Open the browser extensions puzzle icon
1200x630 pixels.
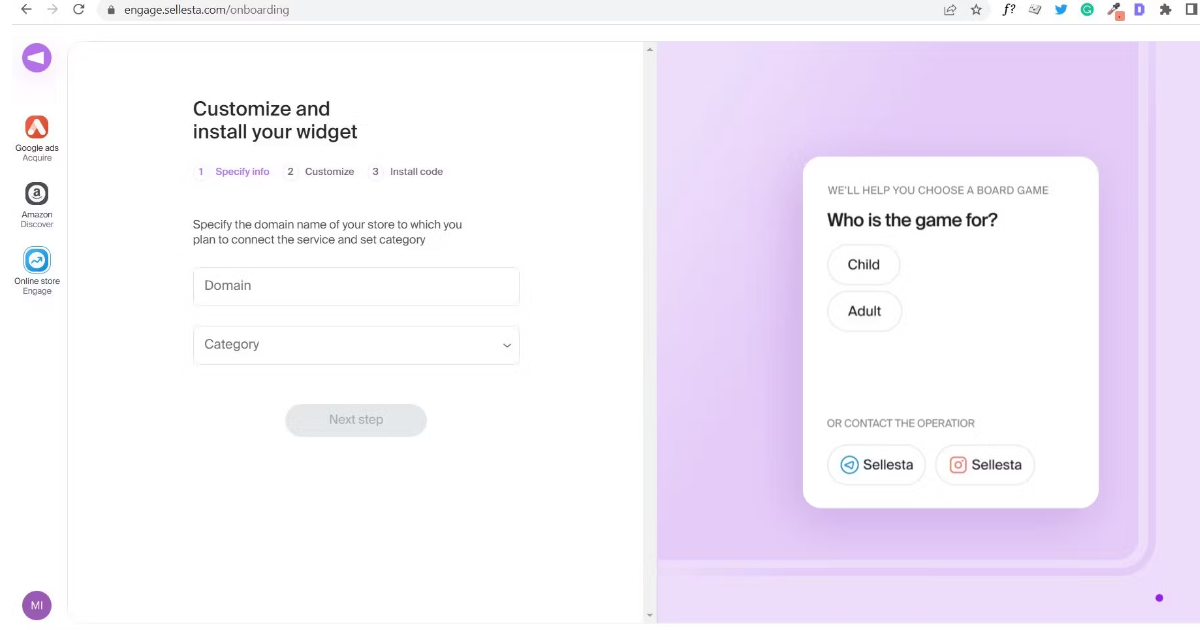tap(1165, 10)
